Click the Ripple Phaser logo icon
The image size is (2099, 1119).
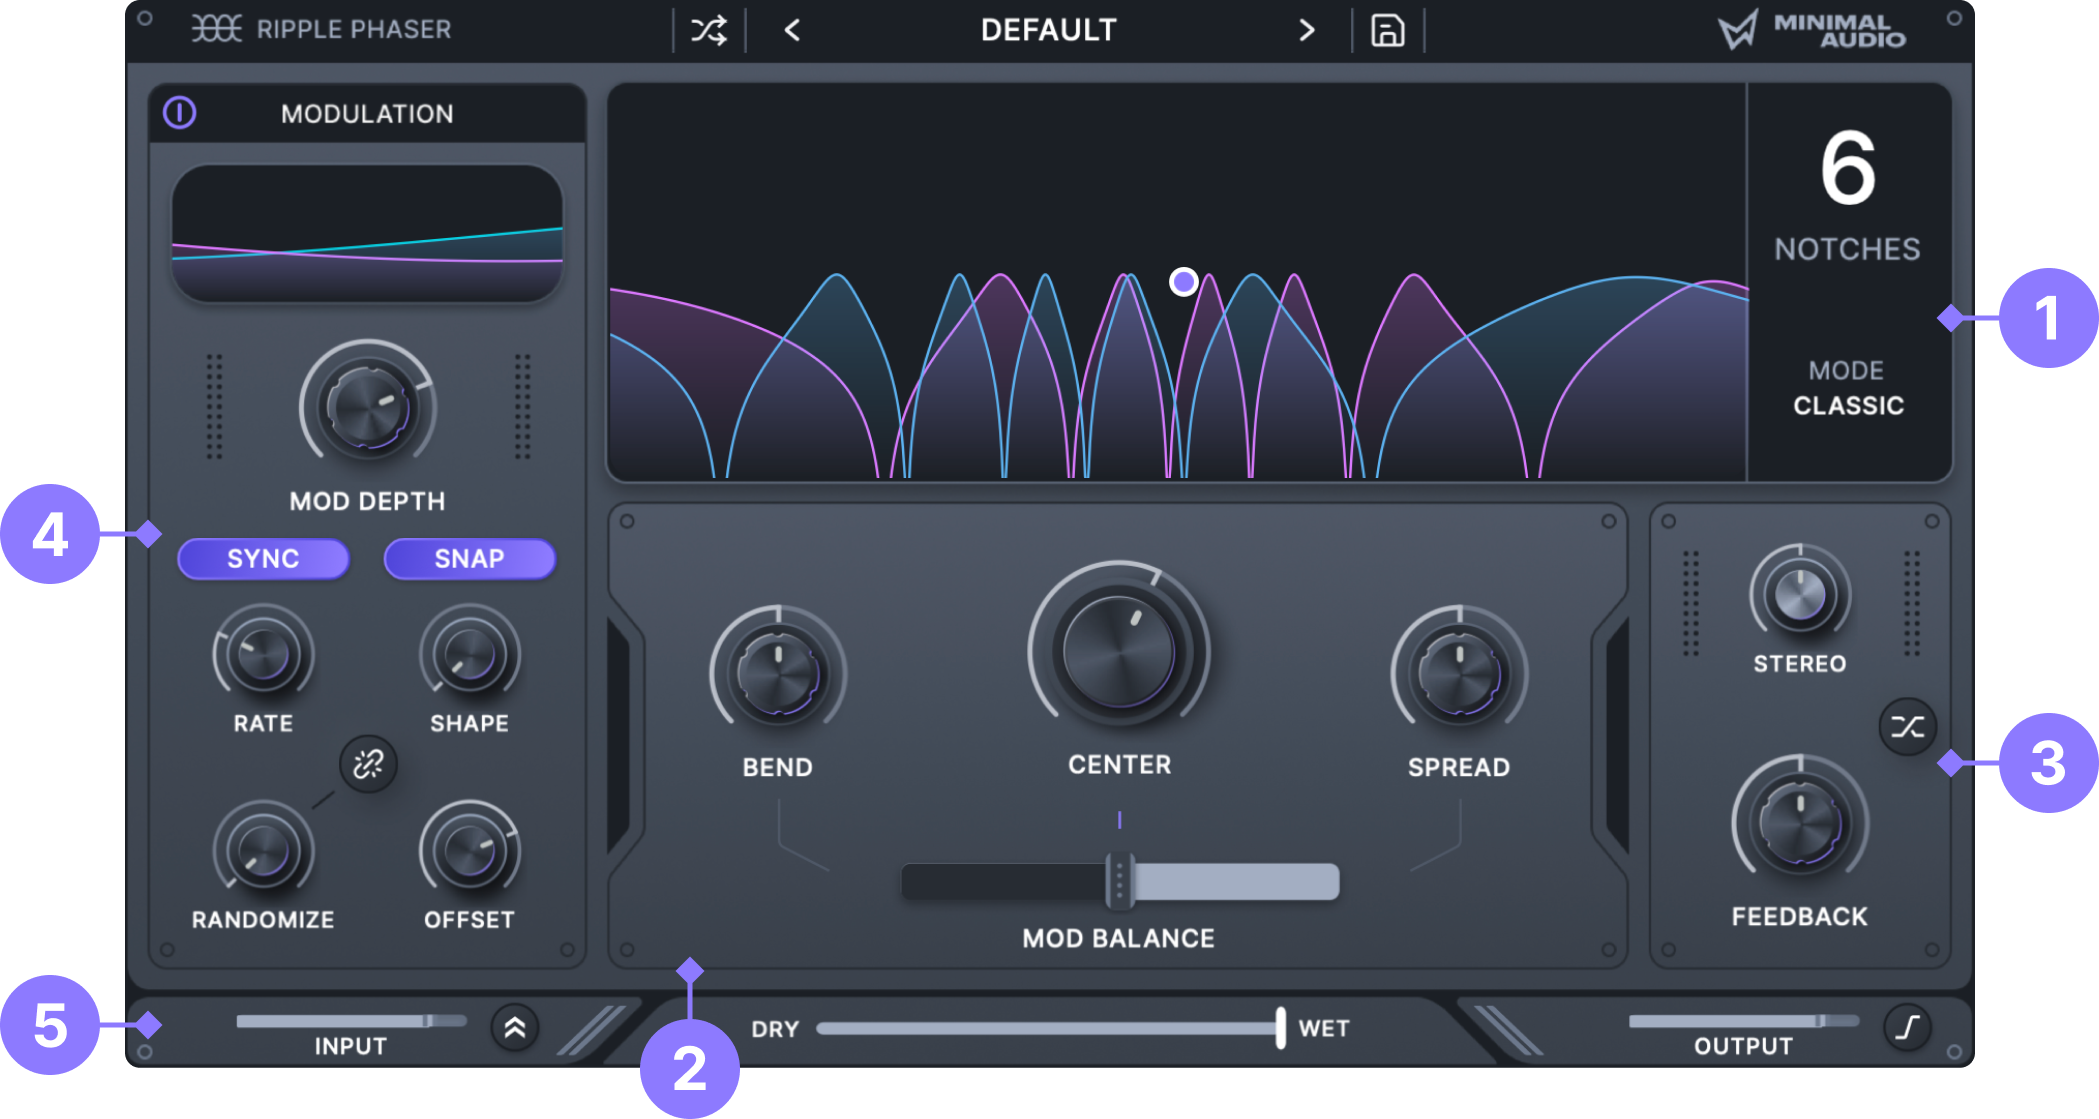[x=216, y=29]
